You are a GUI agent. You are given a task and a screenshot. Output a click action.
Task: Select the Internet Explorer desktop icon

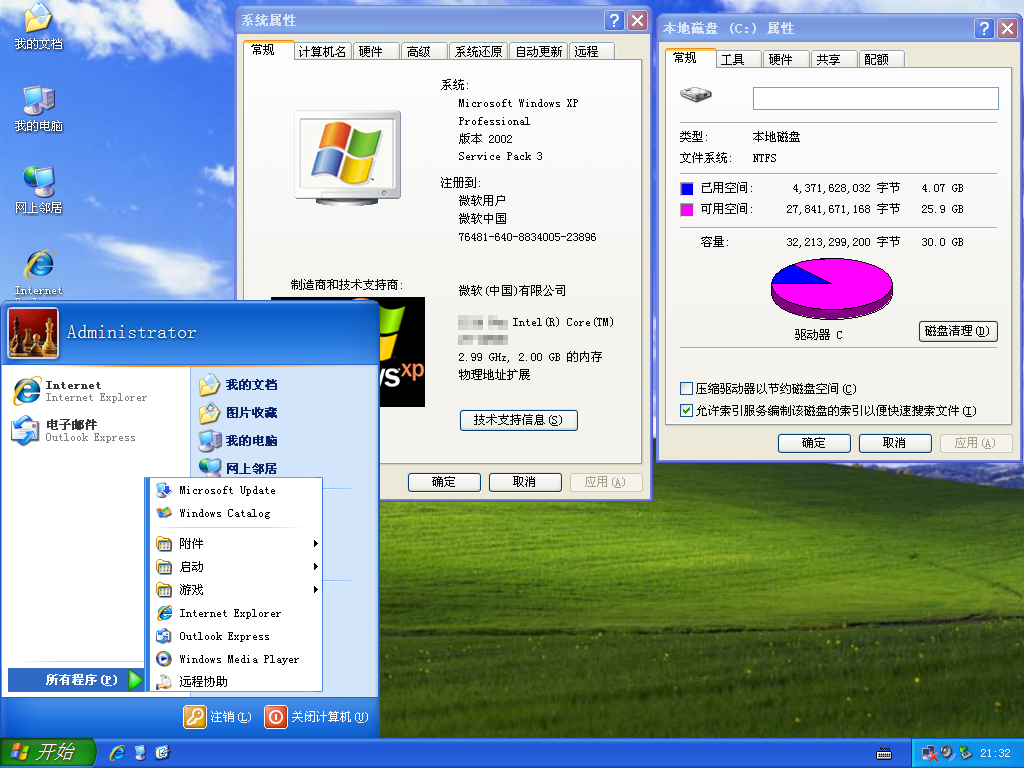coord(38,273)
